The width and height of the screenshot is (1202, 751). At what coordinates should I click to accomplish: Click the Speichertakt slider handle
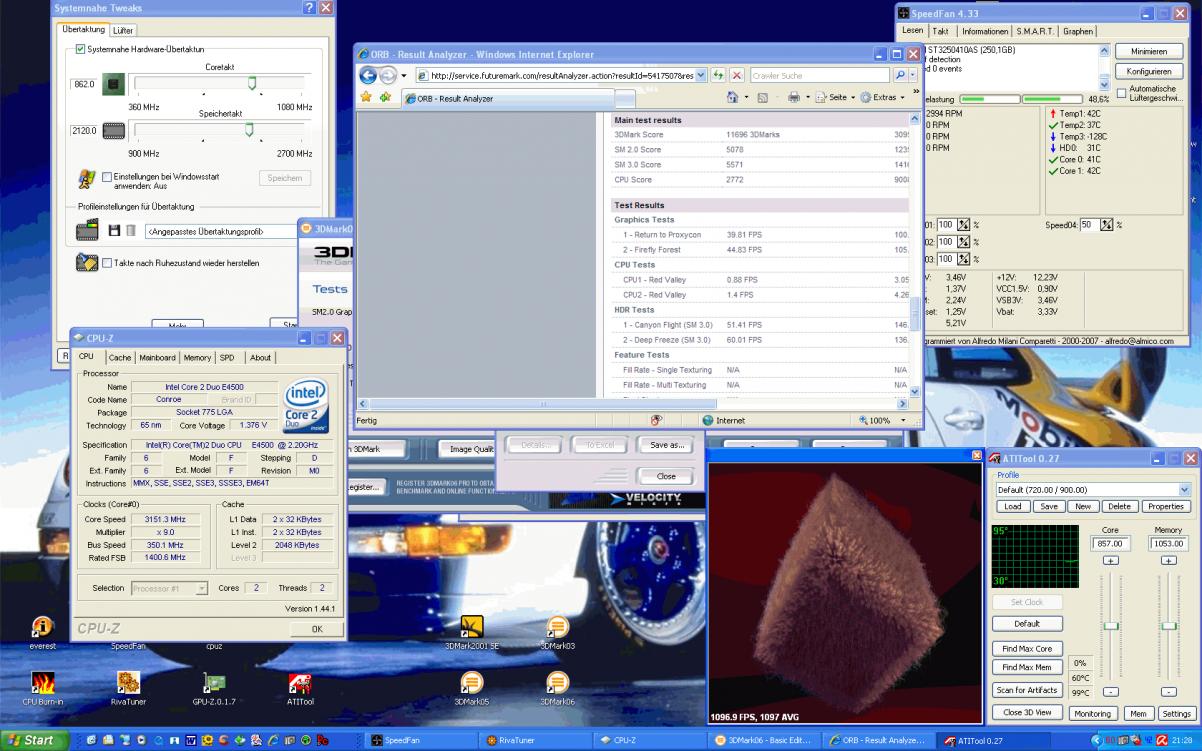click(x=249, y=130)
